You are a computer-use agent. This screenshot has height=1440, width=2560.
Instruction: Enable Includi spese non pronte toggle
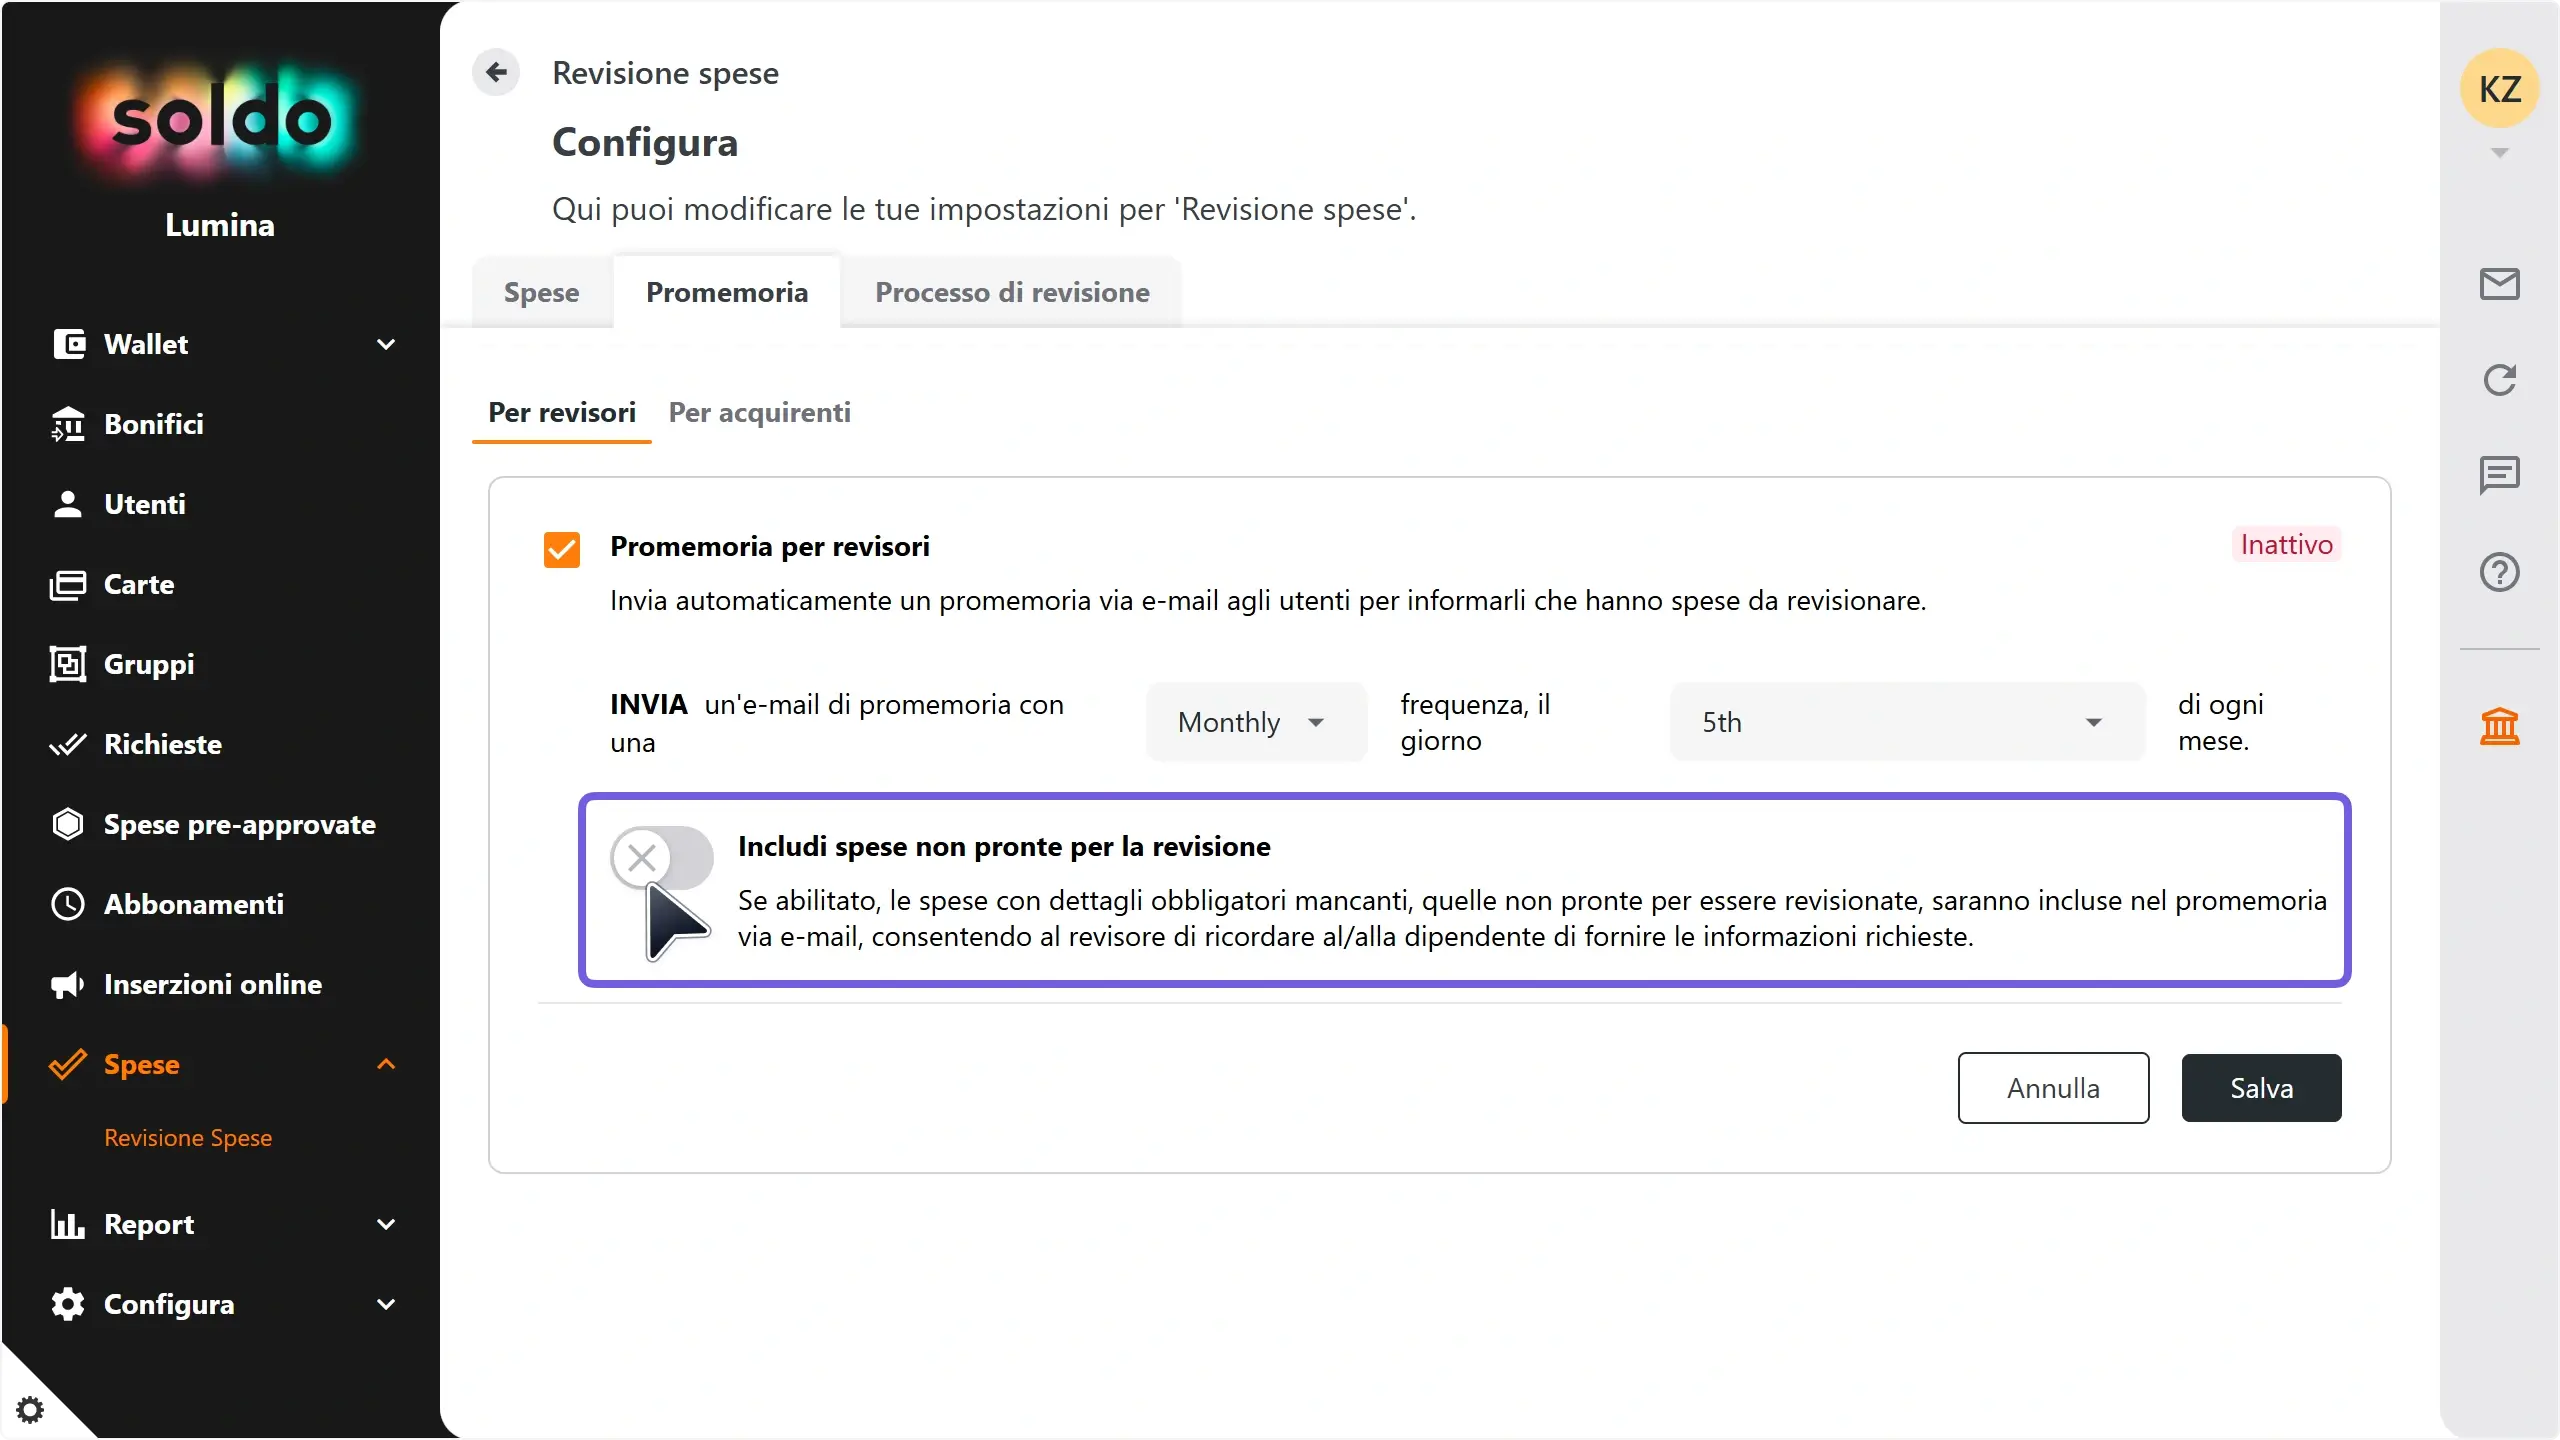pos(662,857)
